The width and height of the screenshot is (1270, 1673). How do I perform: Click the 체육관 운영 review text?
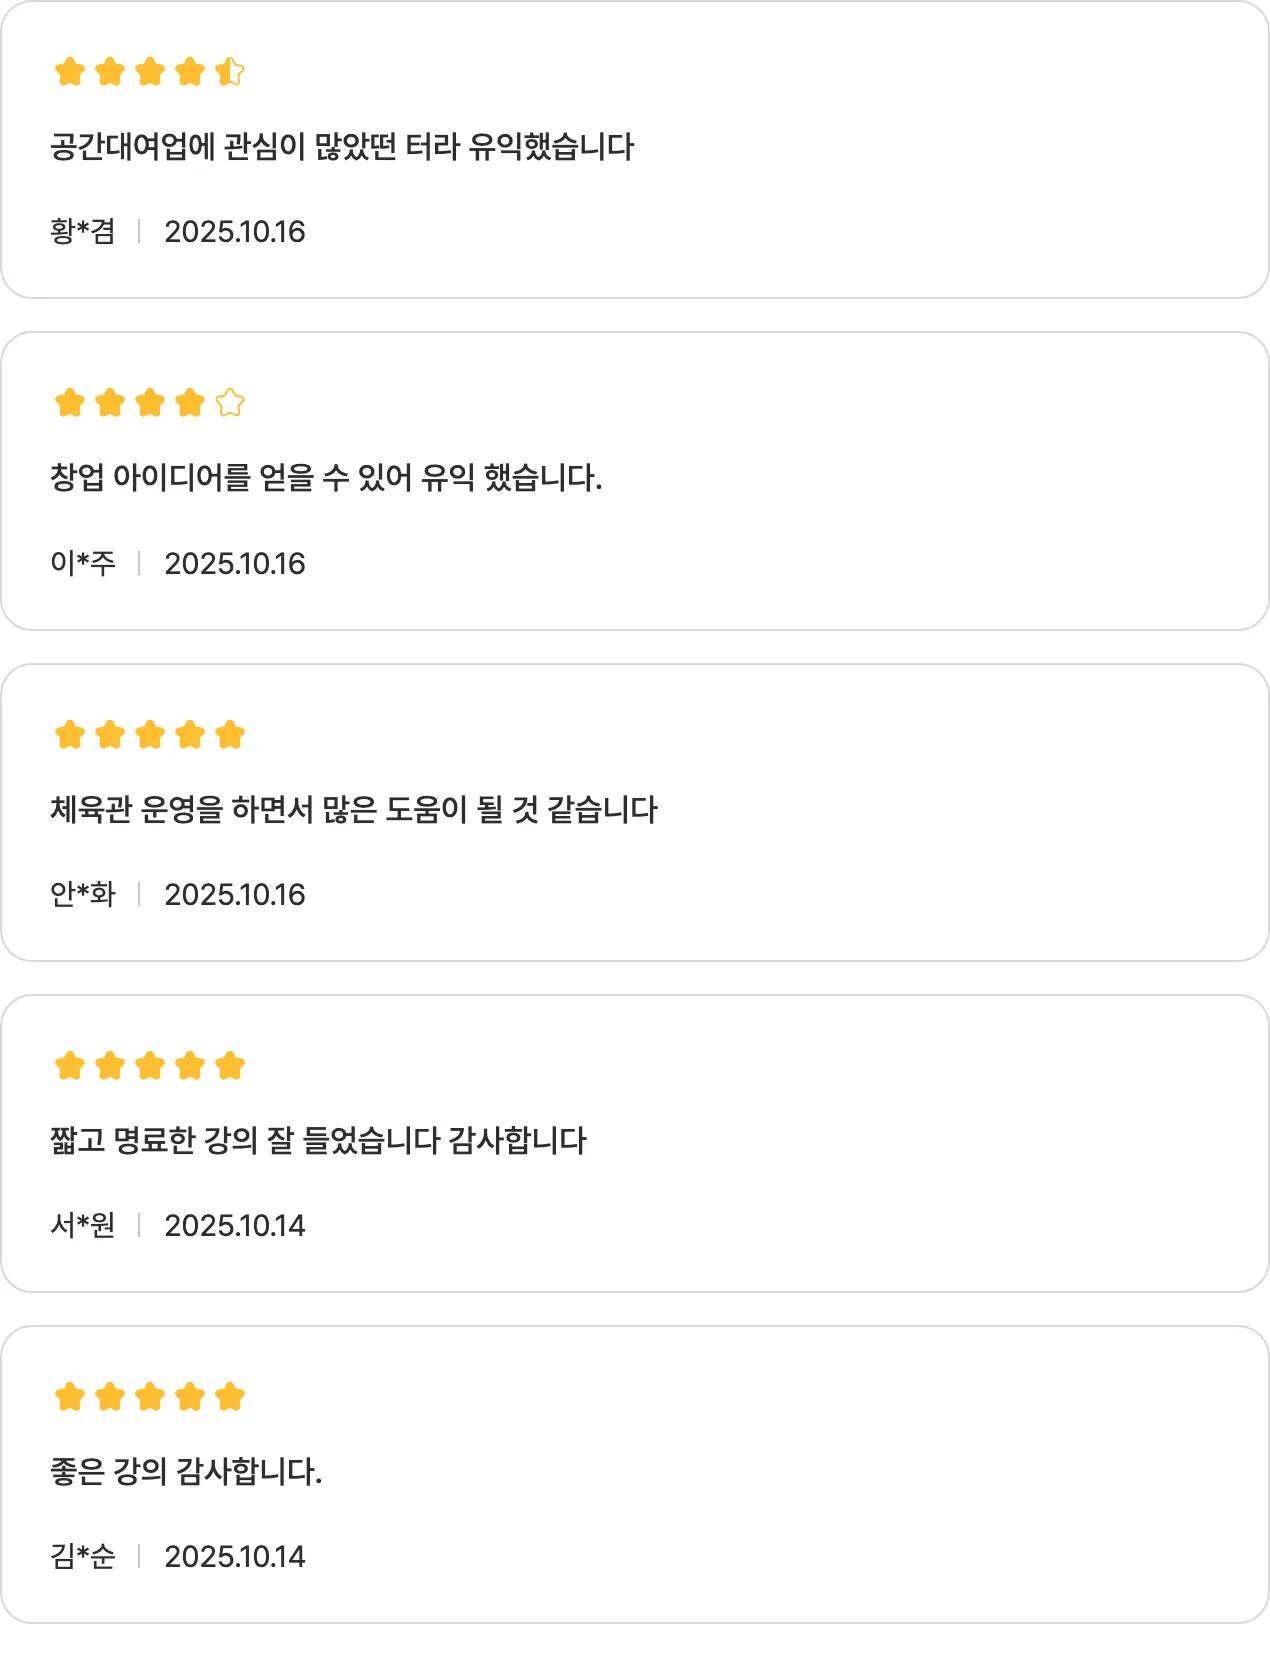click(x=354, y=809)
